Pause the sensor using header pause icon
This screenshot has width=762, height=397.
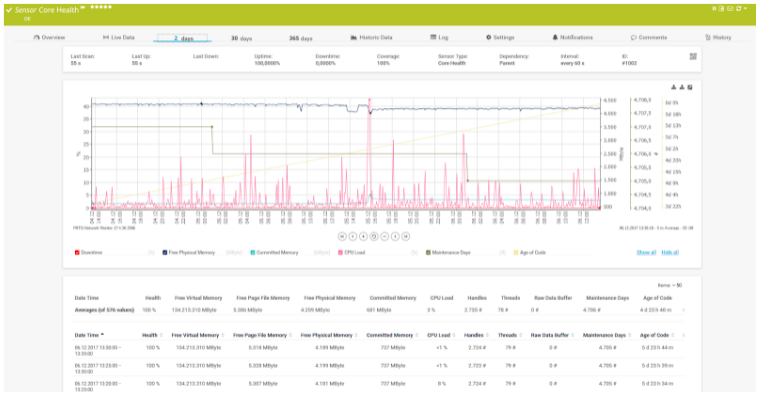pyautogui.click(x=714, y=8)
